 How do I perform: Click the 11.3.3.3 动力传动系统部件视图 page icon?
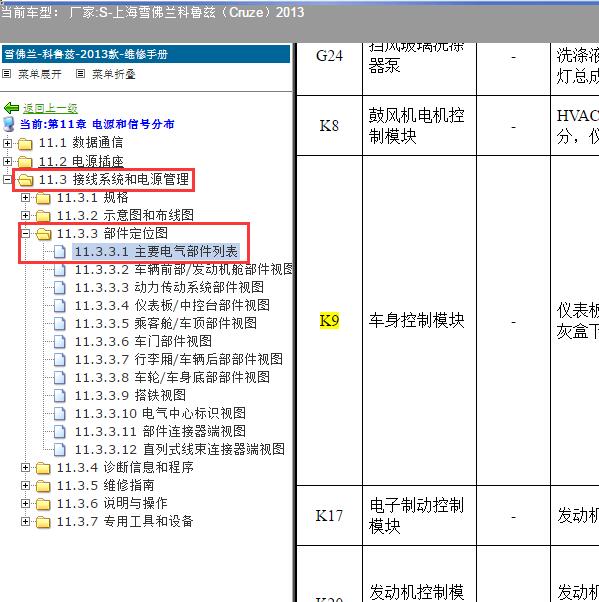point(60,288)
